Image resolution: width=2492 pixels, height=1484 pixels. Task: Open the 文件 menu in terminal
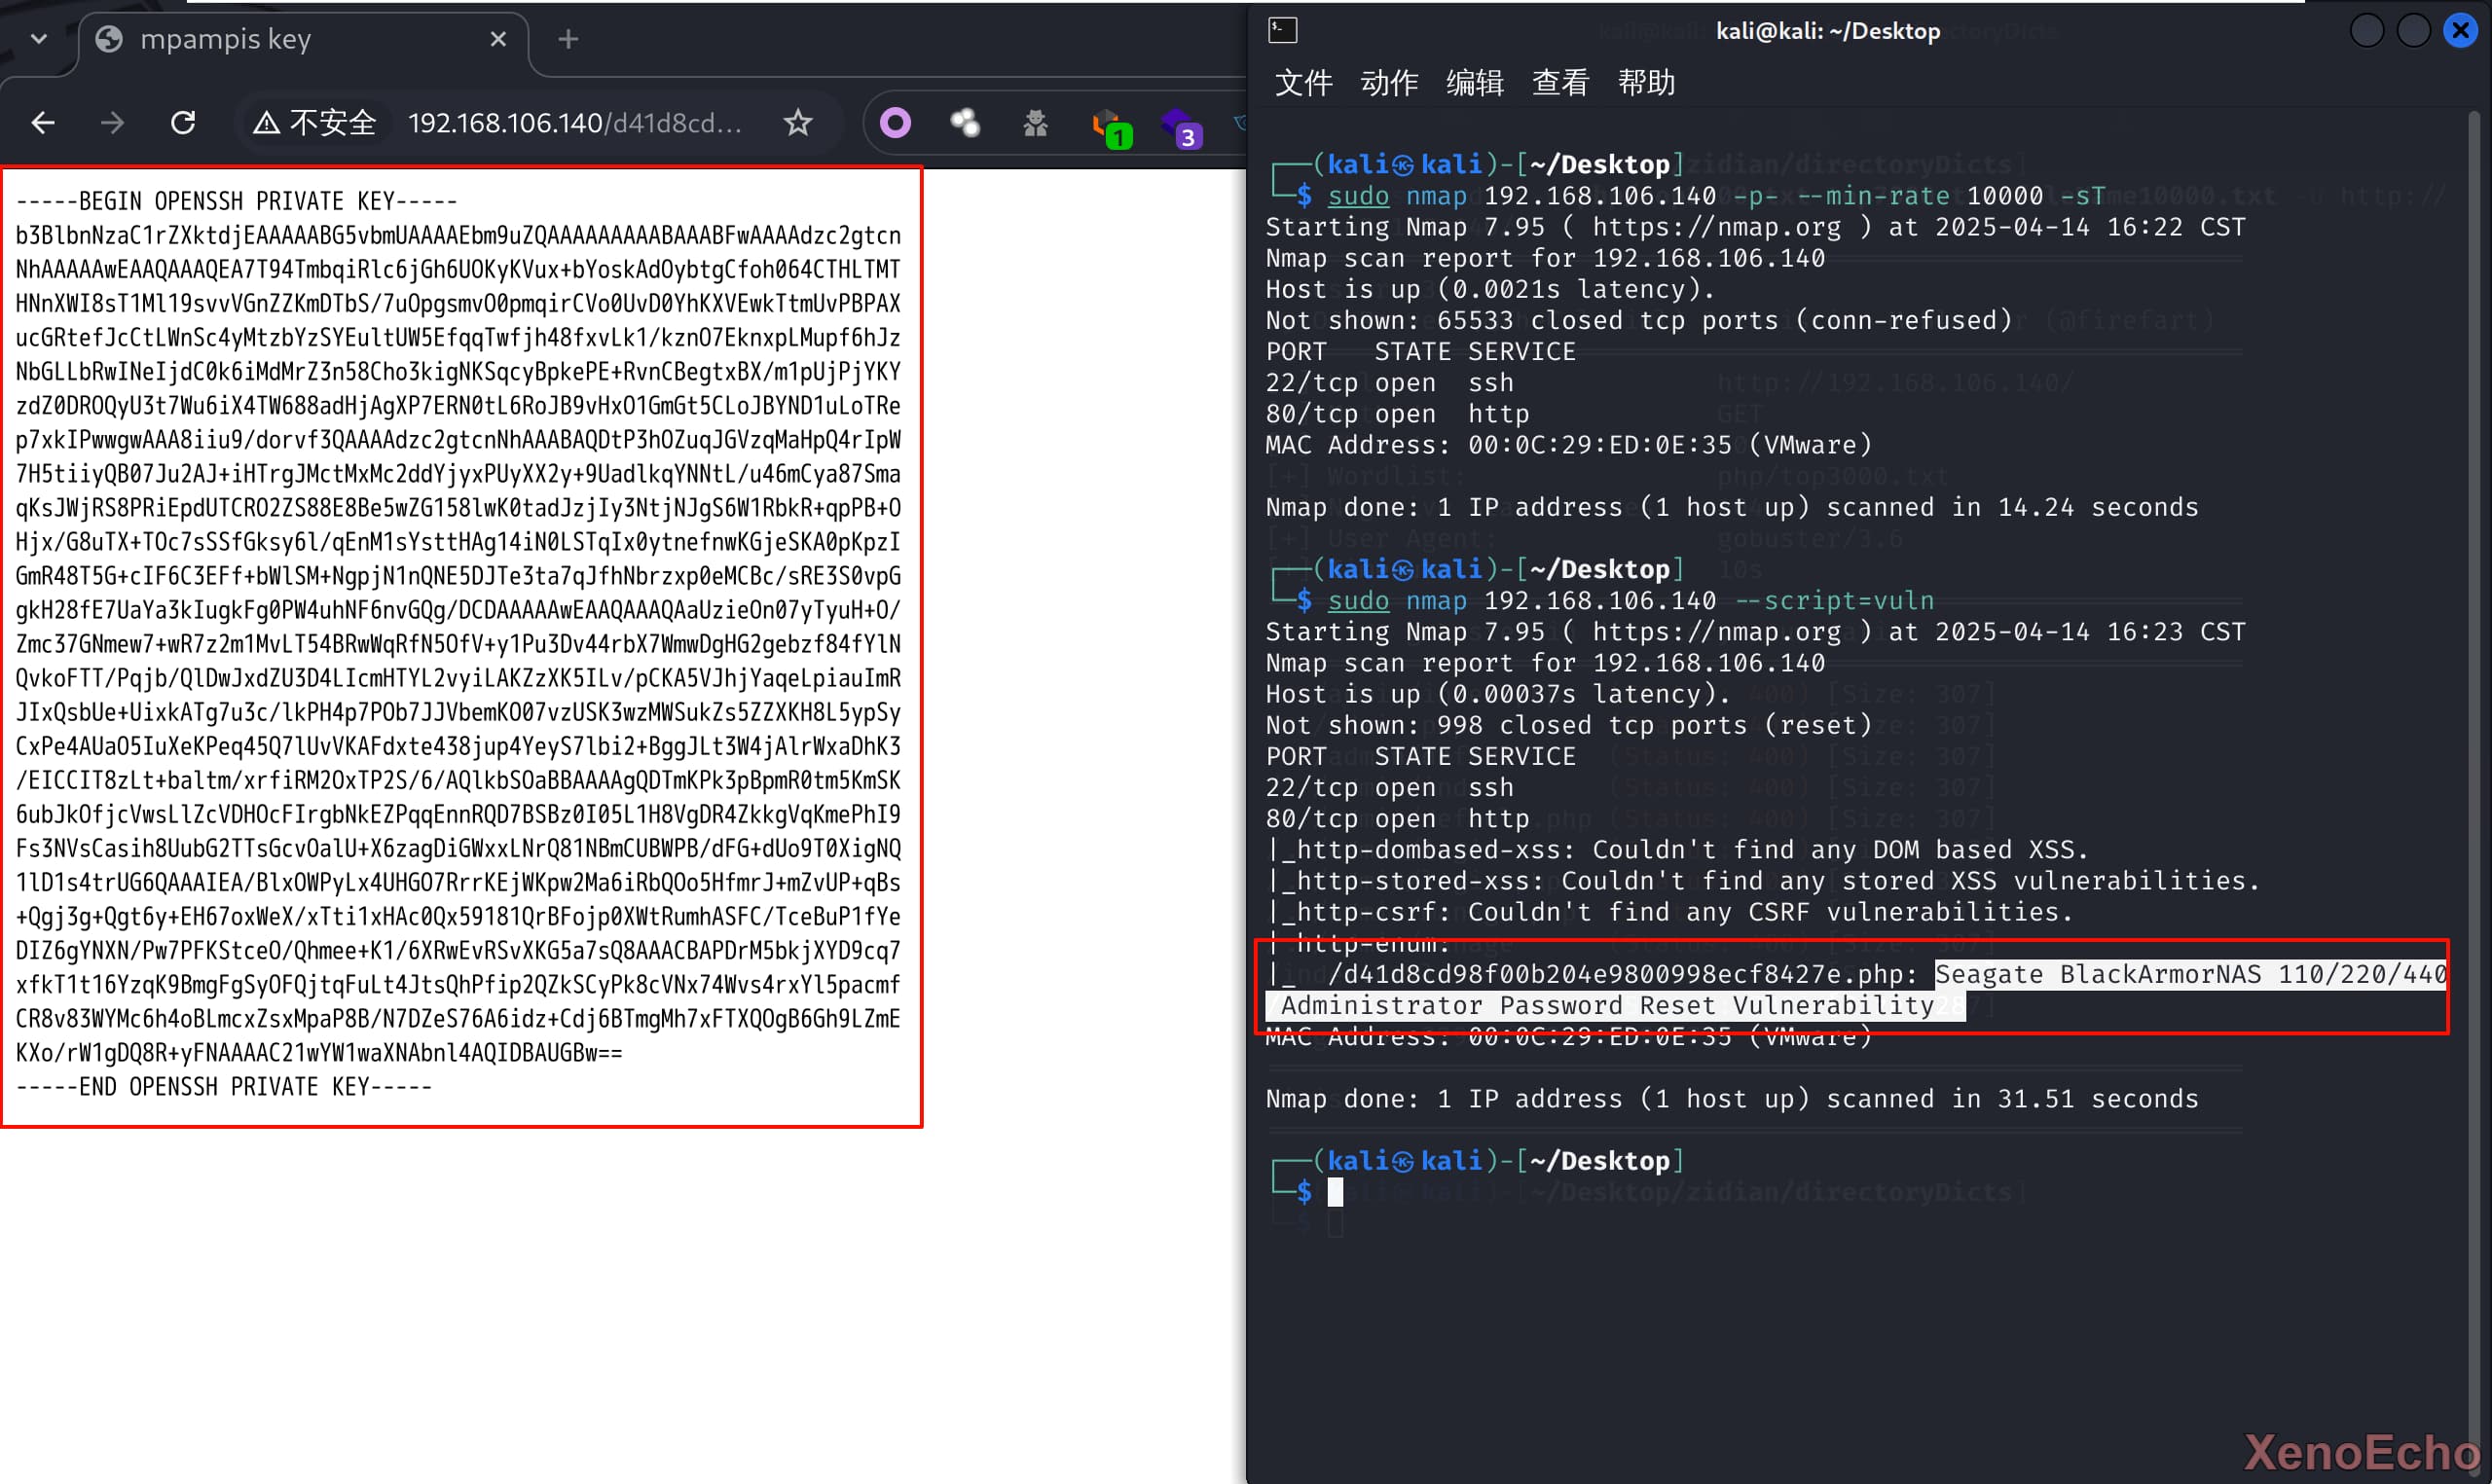click(1303, 82)
